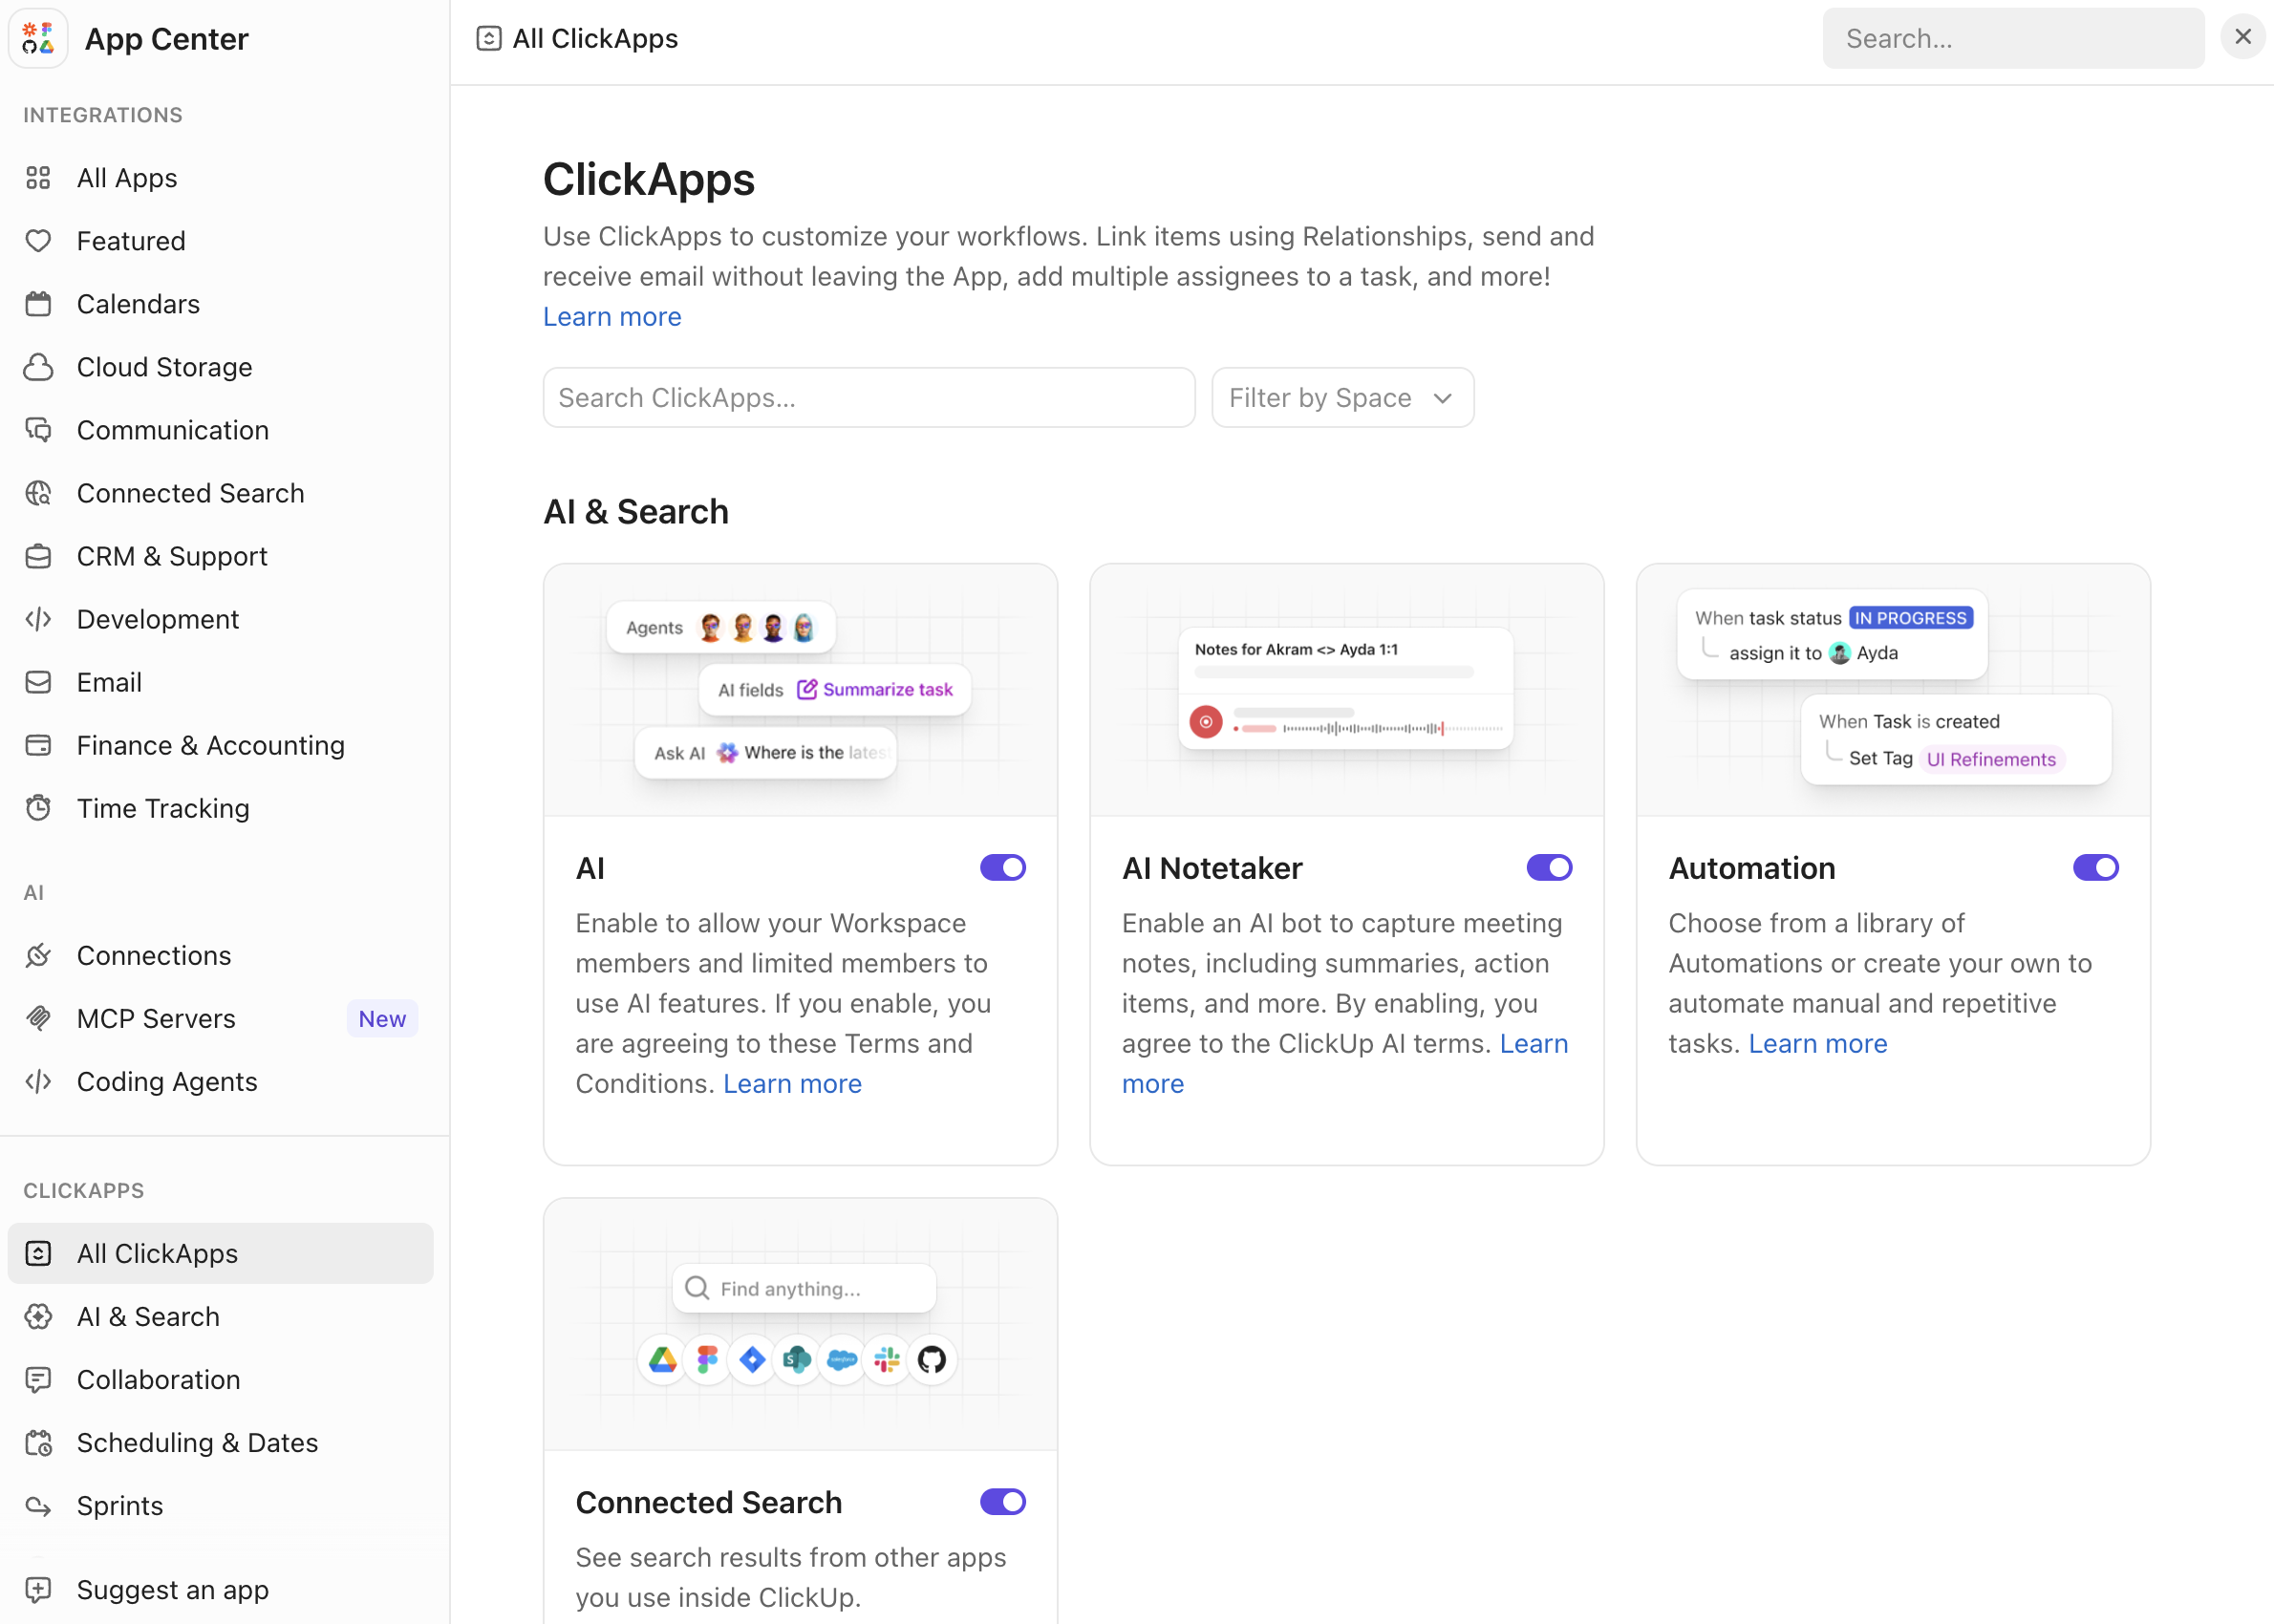Focus the Search ClickApps input field
The height and width of the screenshot is (1624, 2274).
point(869,397)
